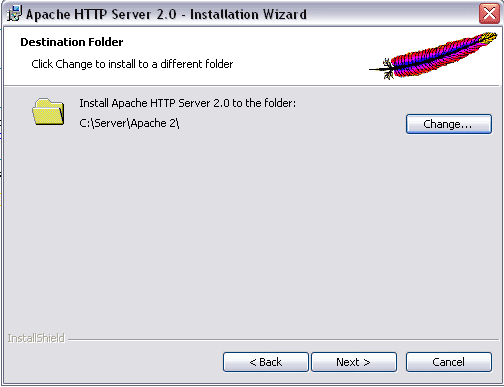This screenshot has height=387, width=504.
Task: Open the installer icon in the title bar
Action: tap(14, 14)
